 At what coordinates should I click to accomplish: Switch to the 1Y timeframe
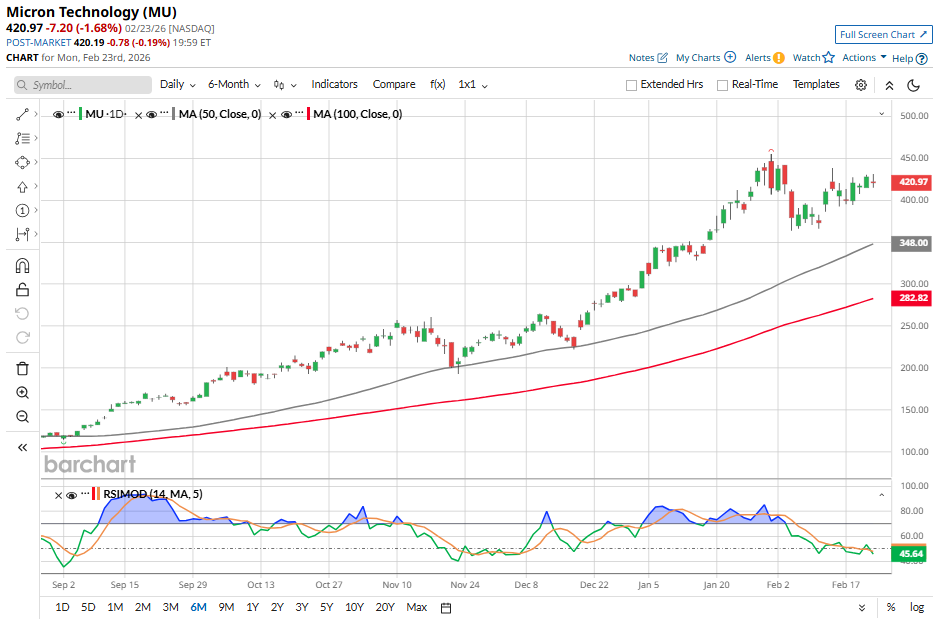[x=251, y=607]
